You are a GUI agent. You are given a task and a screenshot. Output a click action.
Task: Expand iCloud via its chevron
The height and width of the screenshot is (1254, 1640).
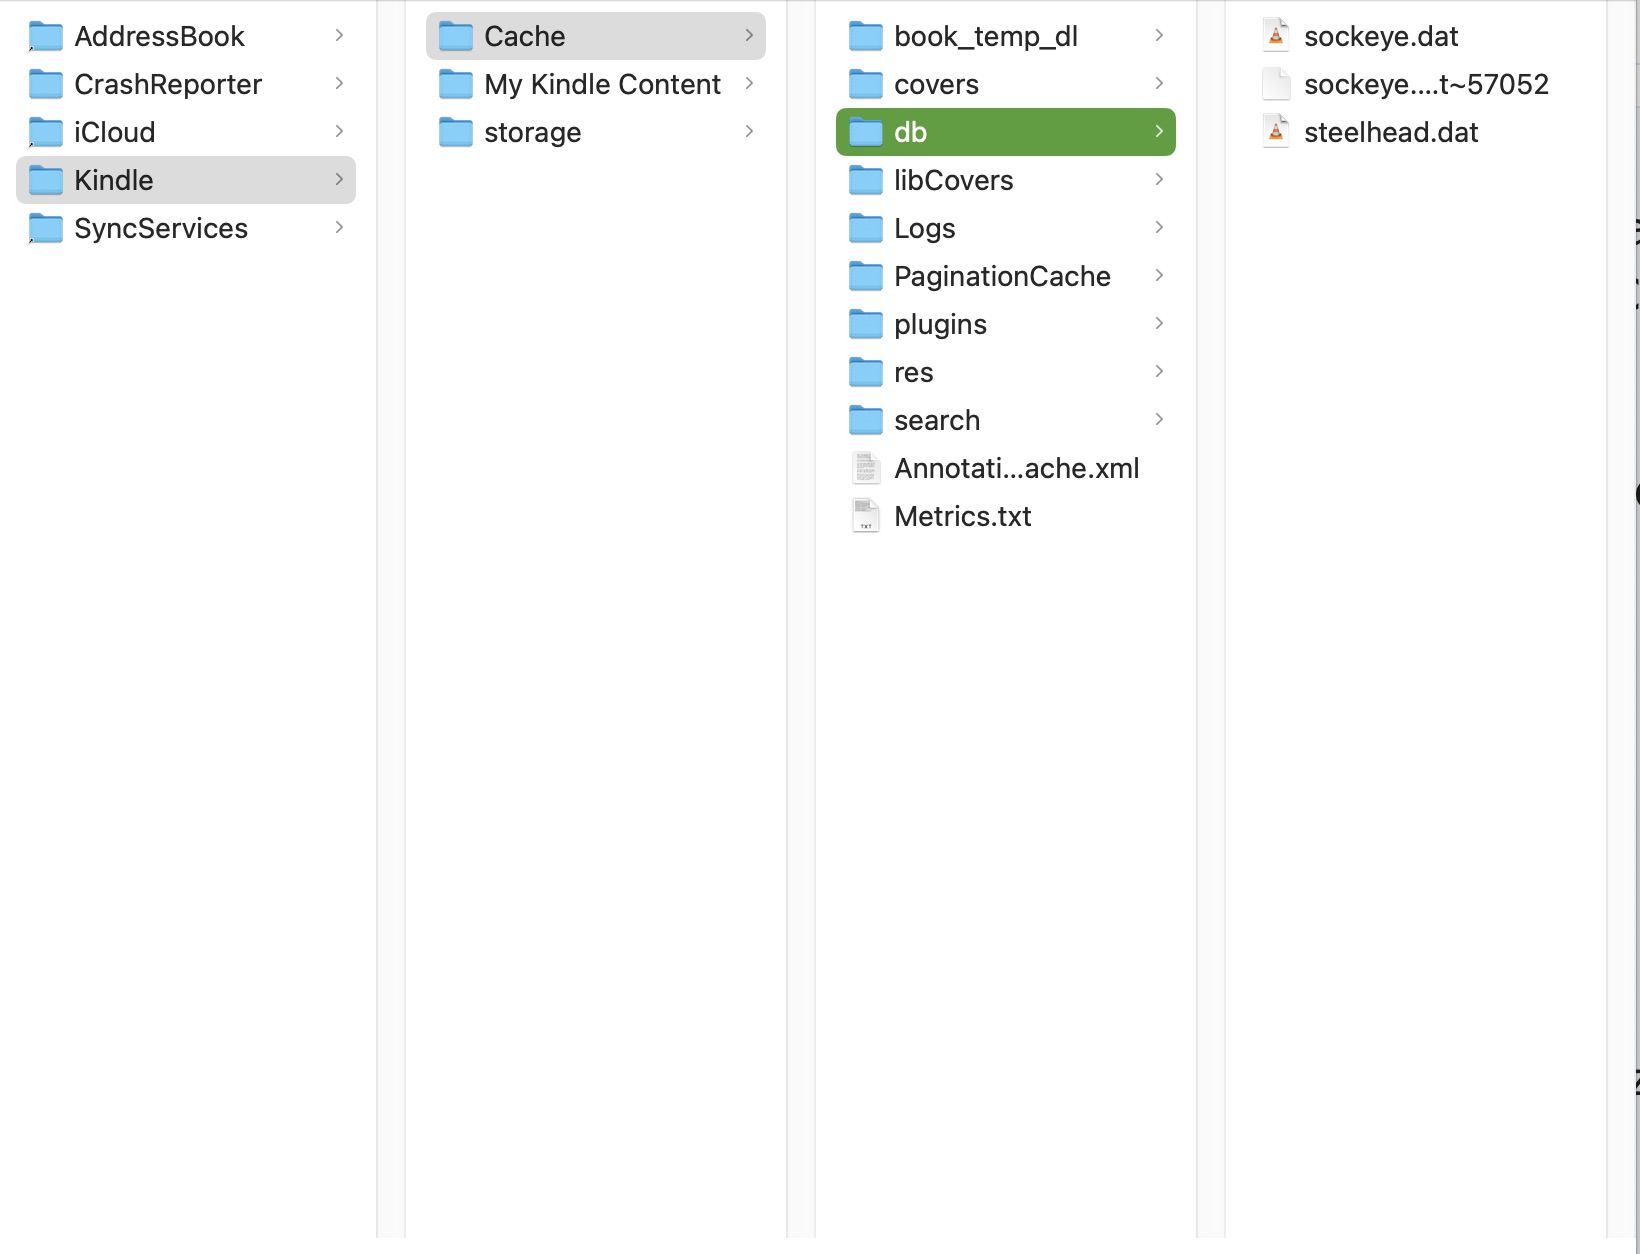tap(339, 132)
